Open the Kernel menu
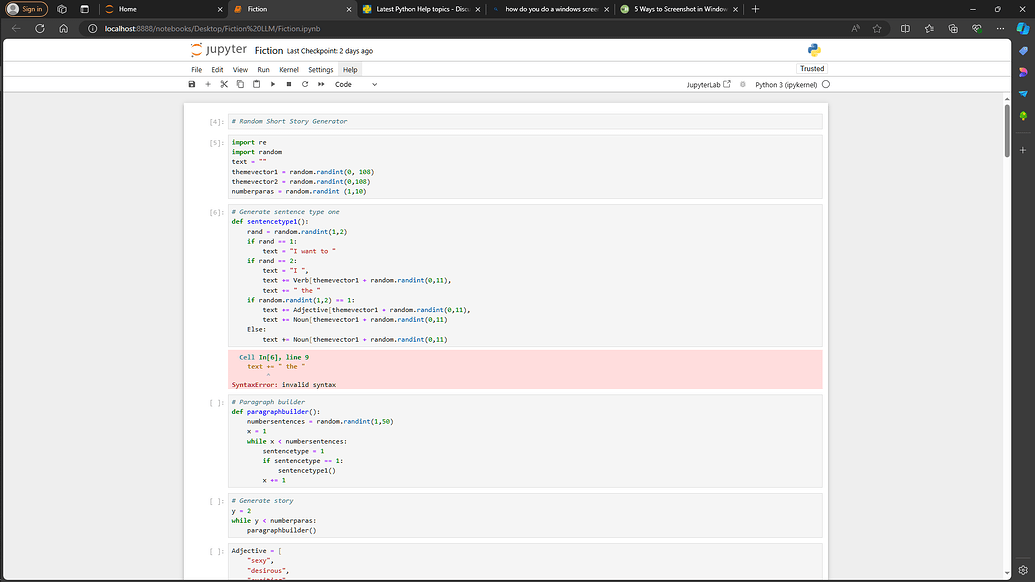The height and width of the screenshot is (582, 1035). pos(288,69)
